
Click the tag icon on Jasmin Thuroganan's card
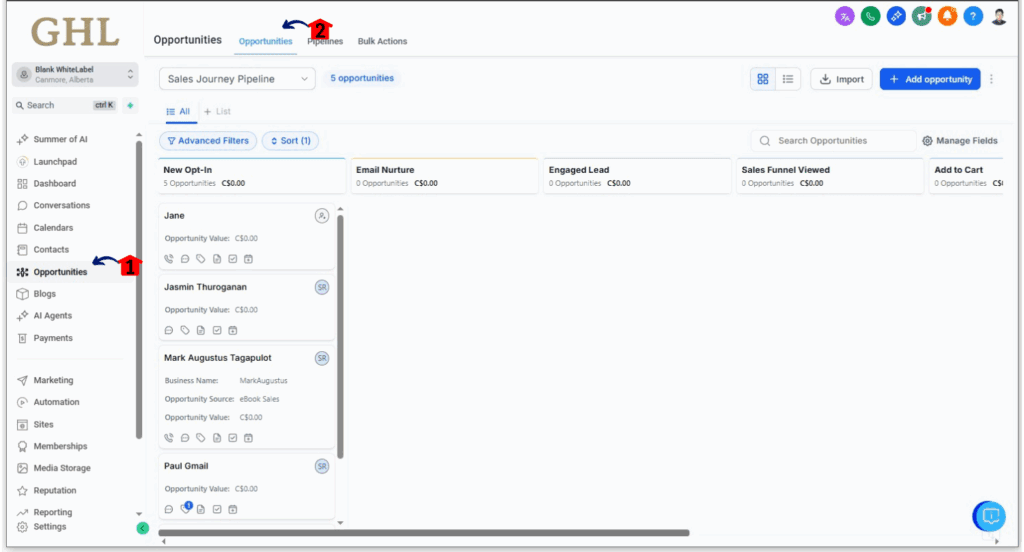[185, 331]
